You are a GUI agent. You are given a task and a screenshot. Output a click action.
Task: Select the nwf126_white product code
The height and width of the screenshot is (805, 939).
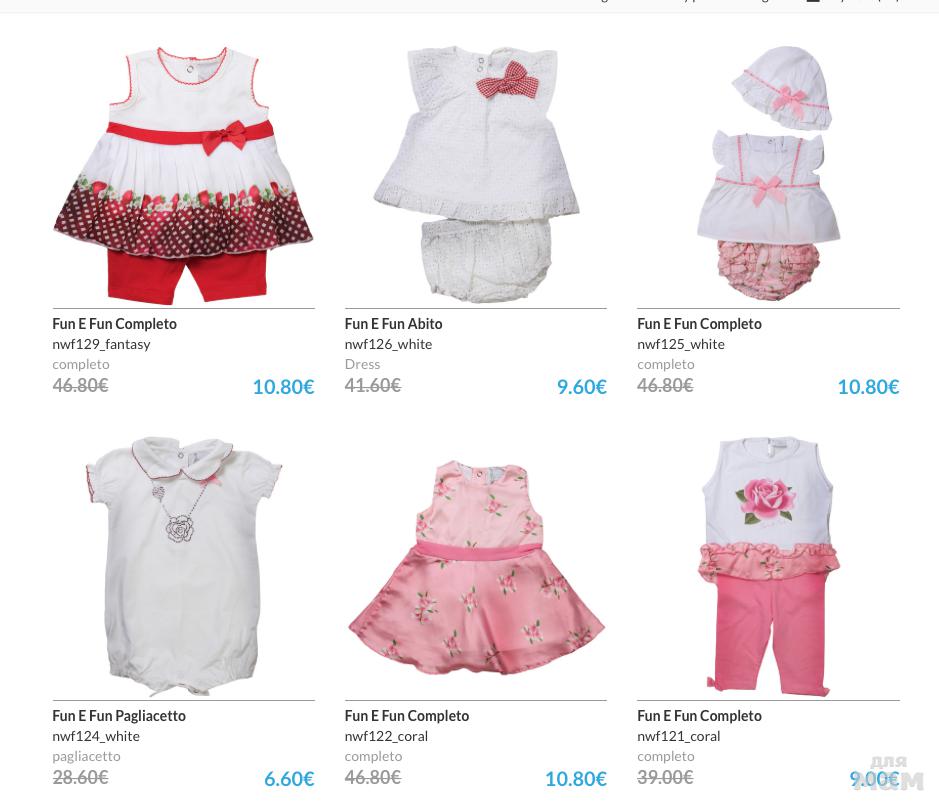click(x=388, y=344)
